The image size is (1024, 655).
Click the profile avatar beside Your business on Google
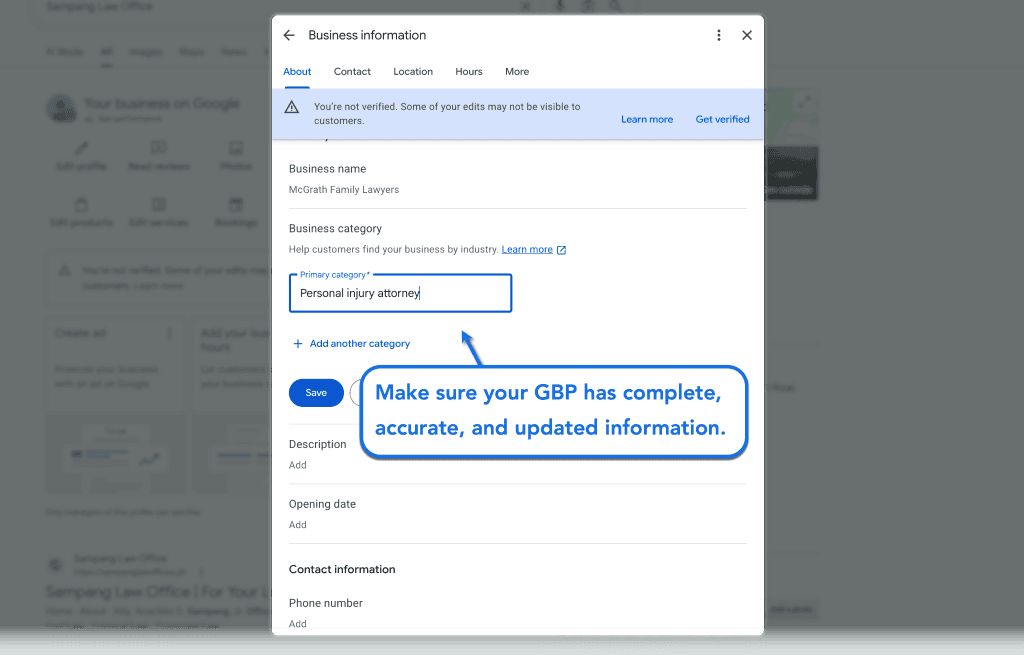pos(61,108)
